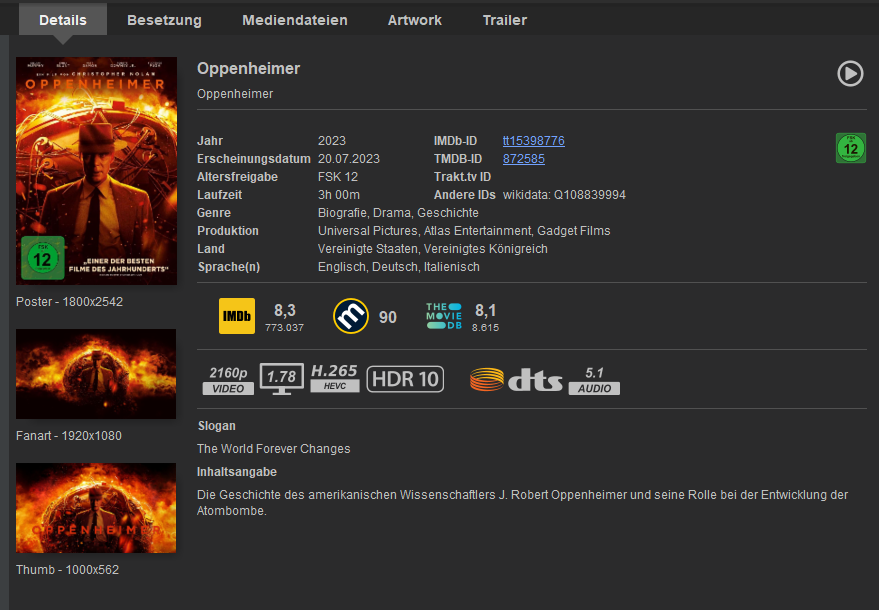Click the Thumb 1000x562 image

96,508
